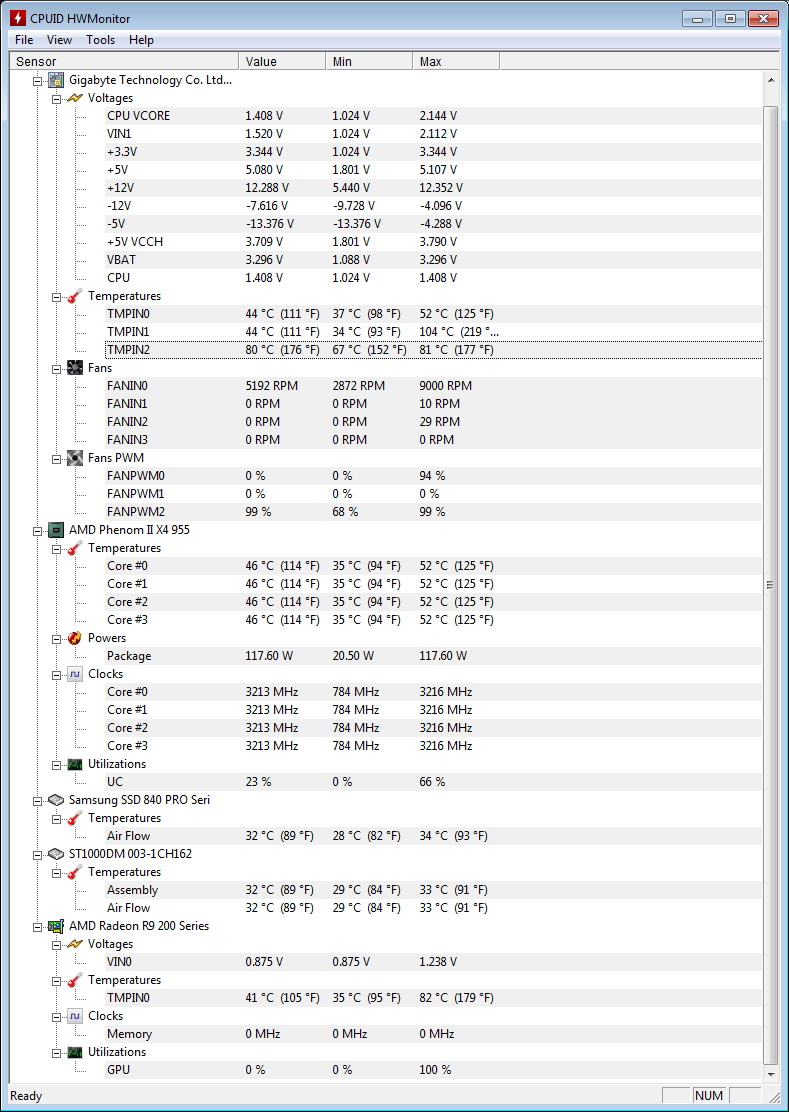The height and width of the screenshot is (1112, 789).
Task: Collapse the Samsung SSD 840 PRO node
Action: [37, 801]
